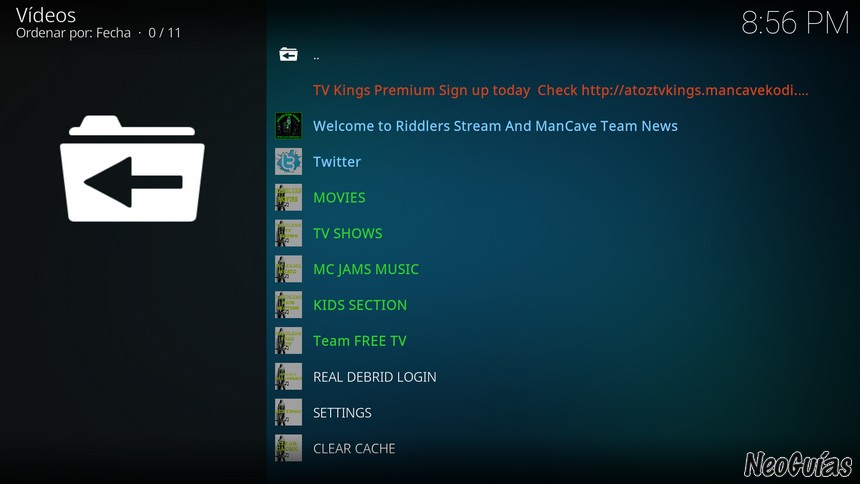Click the KIDS SECTION thumbnail icon
The image size is (860, 484).
pos(288,305)
